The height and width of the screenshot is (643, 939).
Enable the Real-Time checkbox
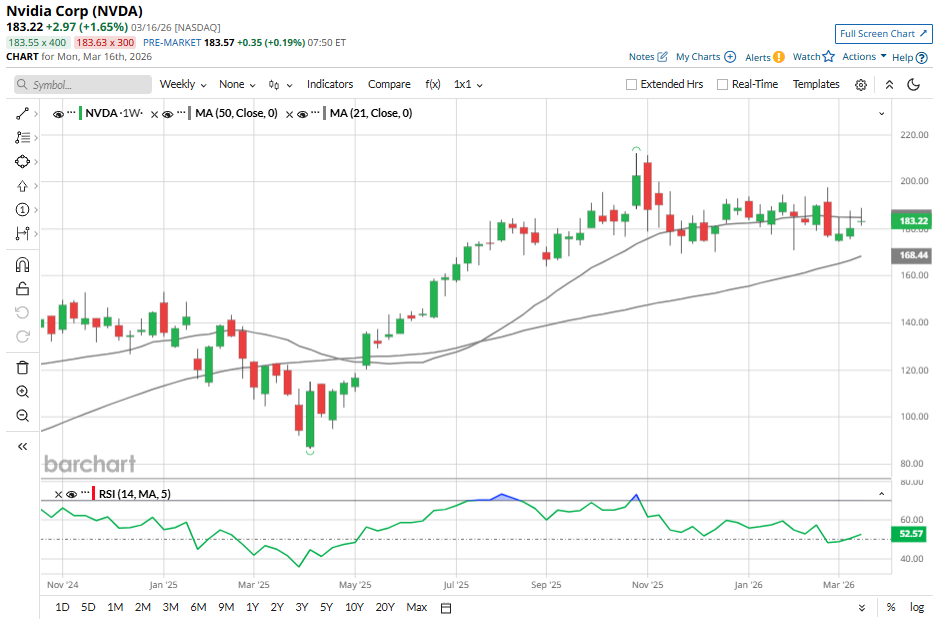722,85
